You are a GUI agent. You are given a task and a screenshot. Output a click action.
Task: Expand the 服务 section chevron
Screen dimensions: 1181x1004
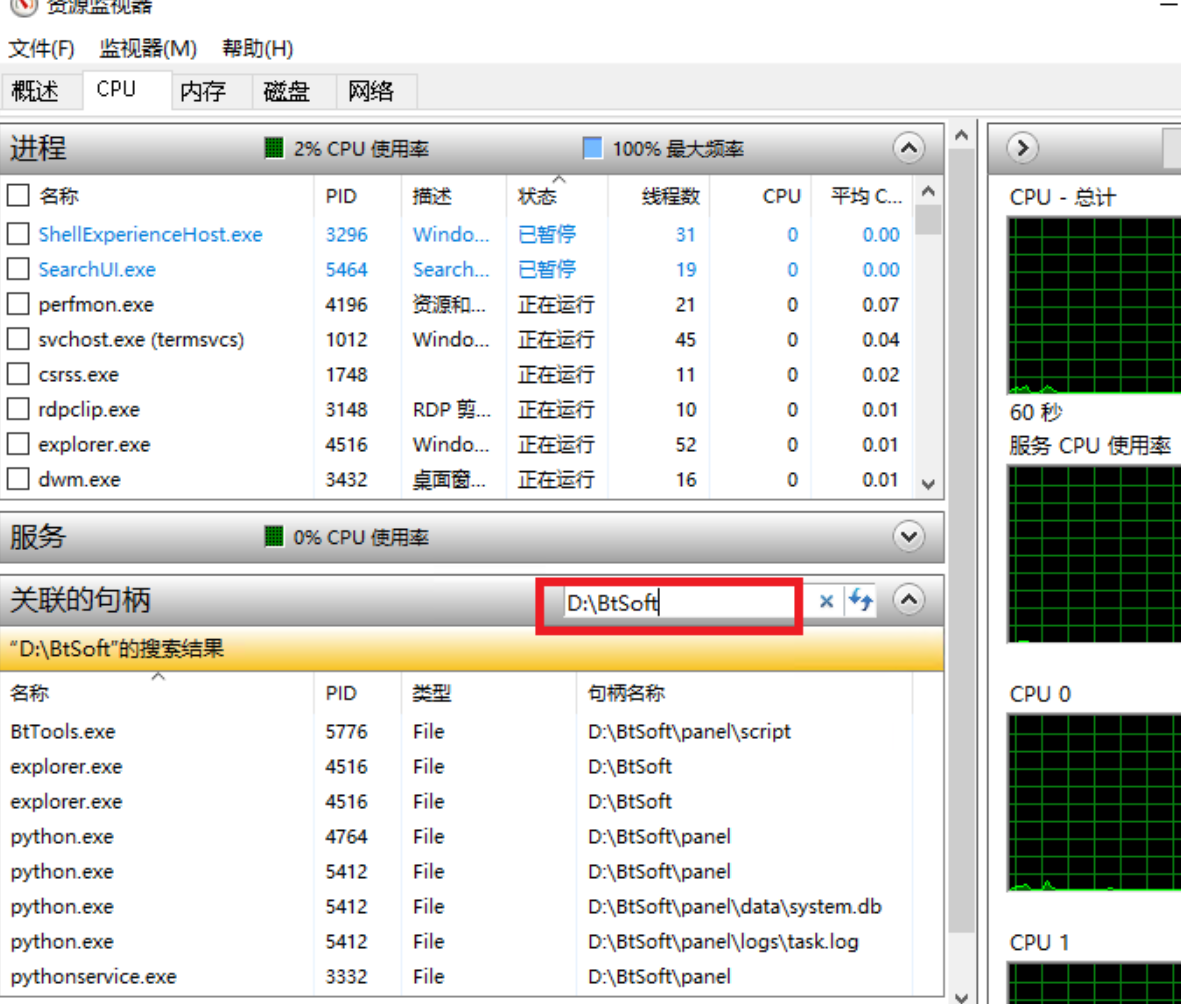click(x=908, y=537)
